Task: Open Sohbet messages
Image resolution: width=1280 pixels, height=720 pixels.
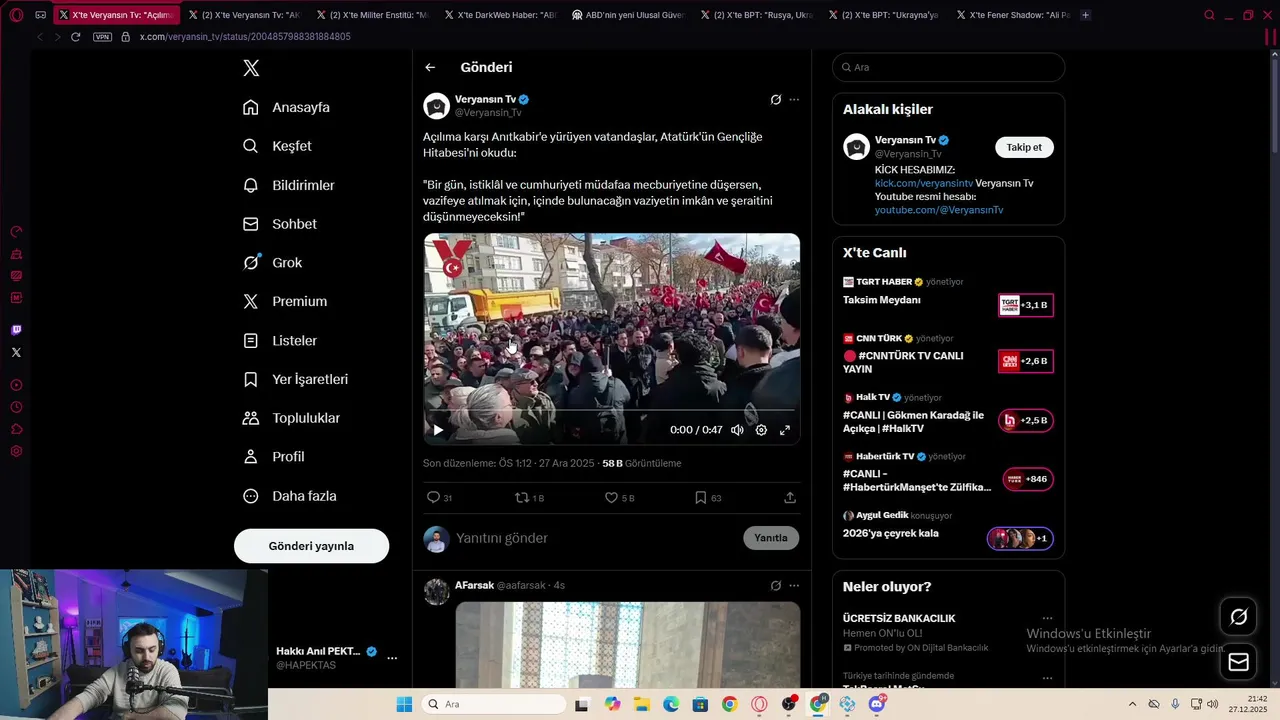Action: coord(279,224)
